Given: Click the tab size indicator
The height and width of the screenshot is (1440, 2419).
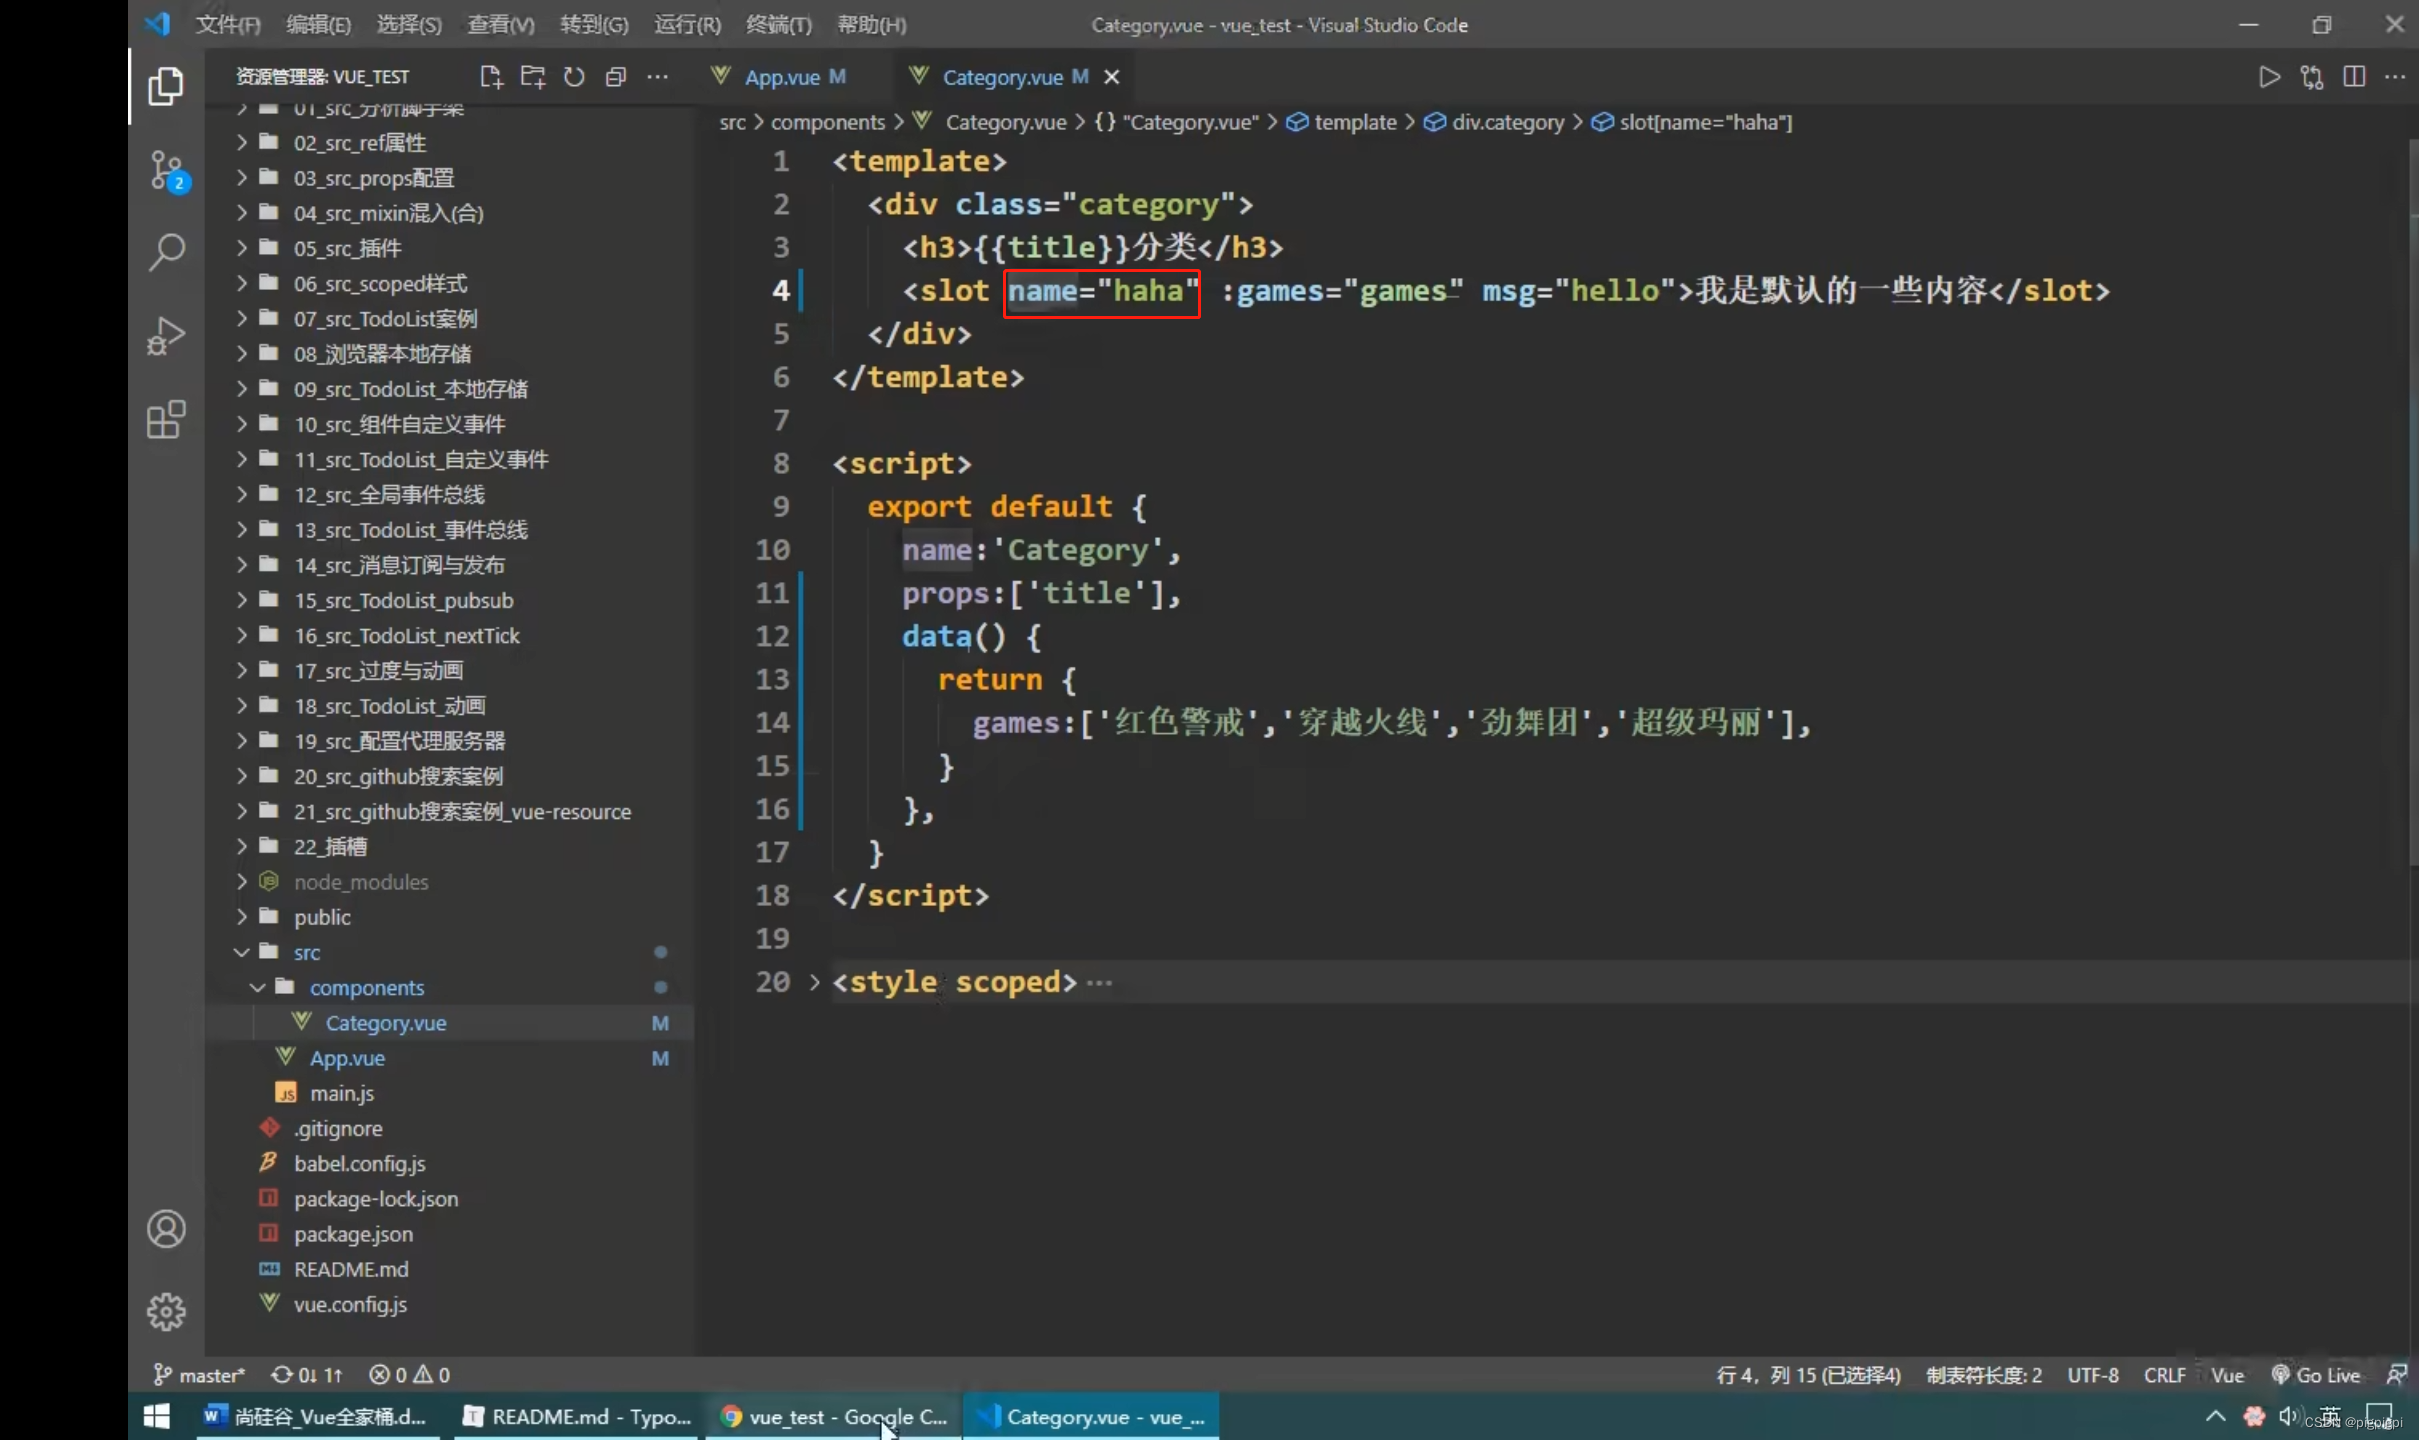Looking at the screenshot, I should 1984,1375.
